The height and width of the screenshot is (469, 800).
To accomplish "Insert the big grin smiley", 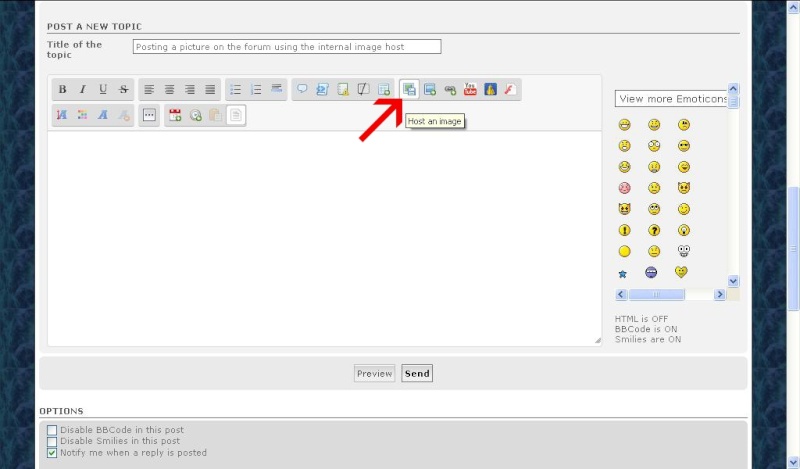I will coord(624,125).
